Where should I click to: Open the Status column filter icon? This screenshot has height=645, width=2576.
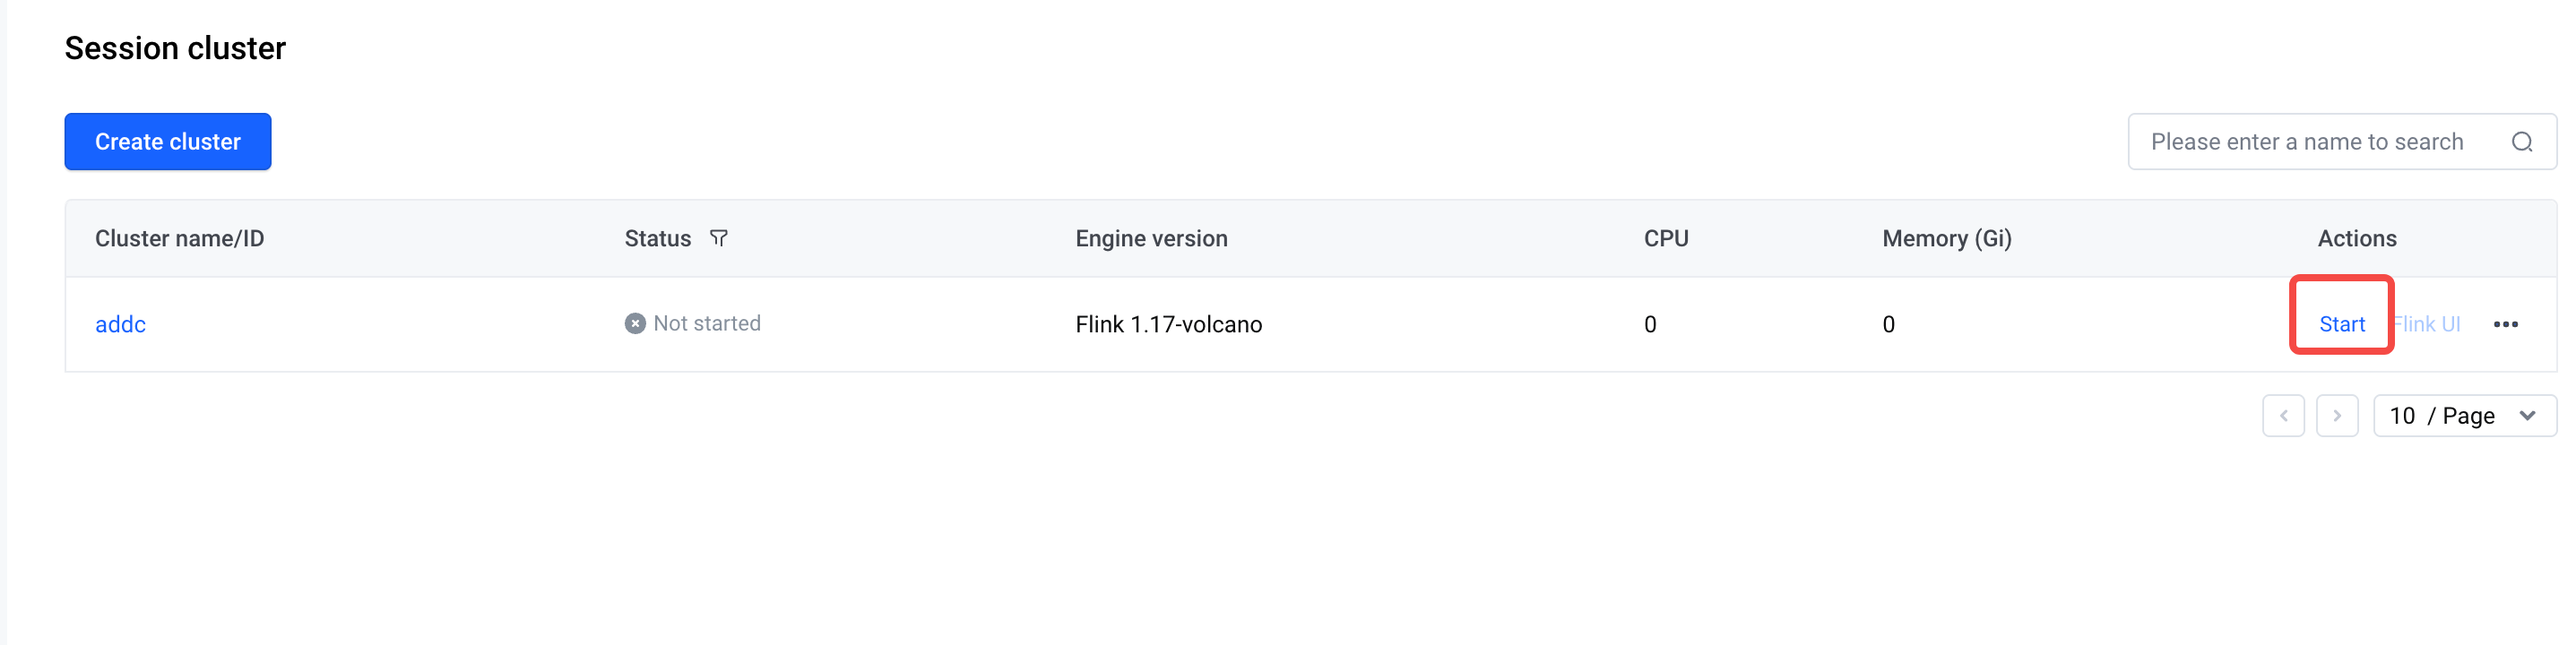[x=718, y=238]
